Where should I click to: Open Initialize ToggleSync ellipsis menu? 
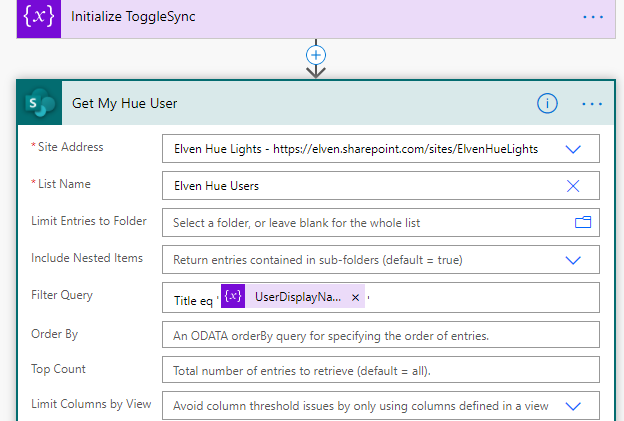(592, 18)
